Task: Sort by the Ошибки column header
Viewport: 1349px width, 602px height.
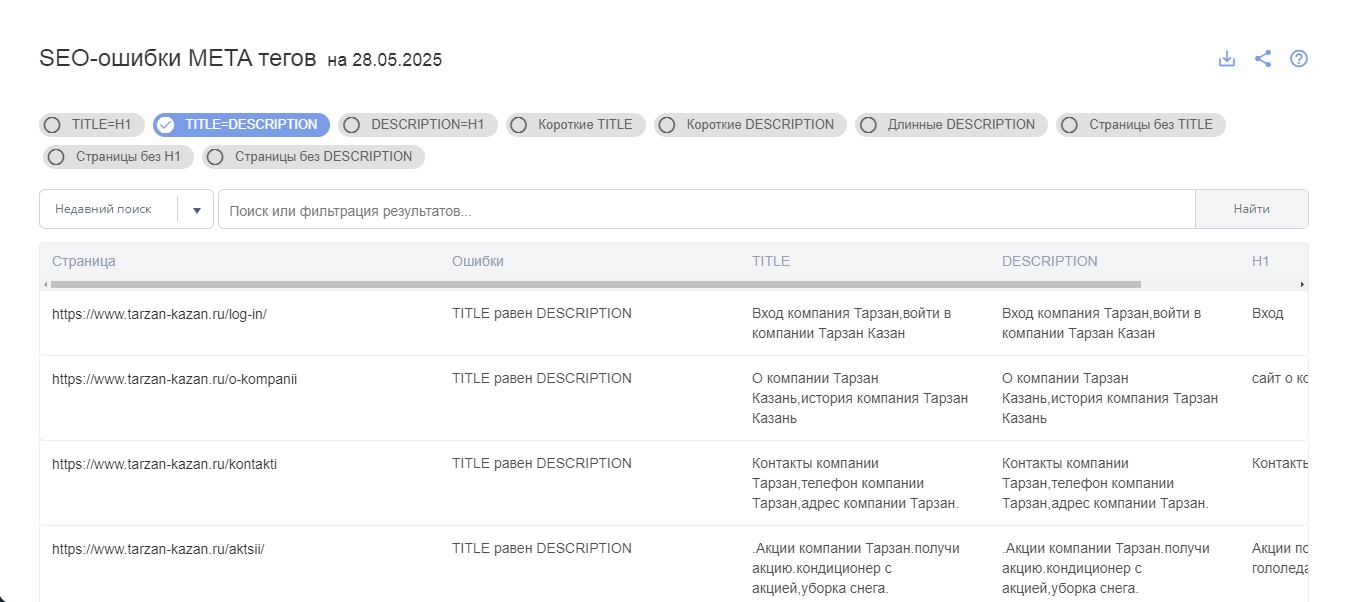Action: pos(478,261)
